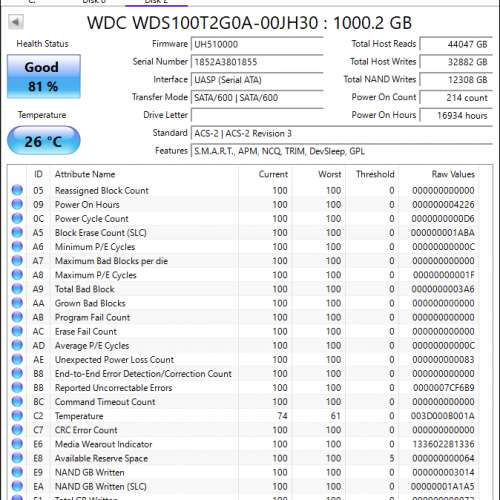Click the 26 °C temperature button
The width and height of the screenshot is (500, 500).
click(44, 140)
